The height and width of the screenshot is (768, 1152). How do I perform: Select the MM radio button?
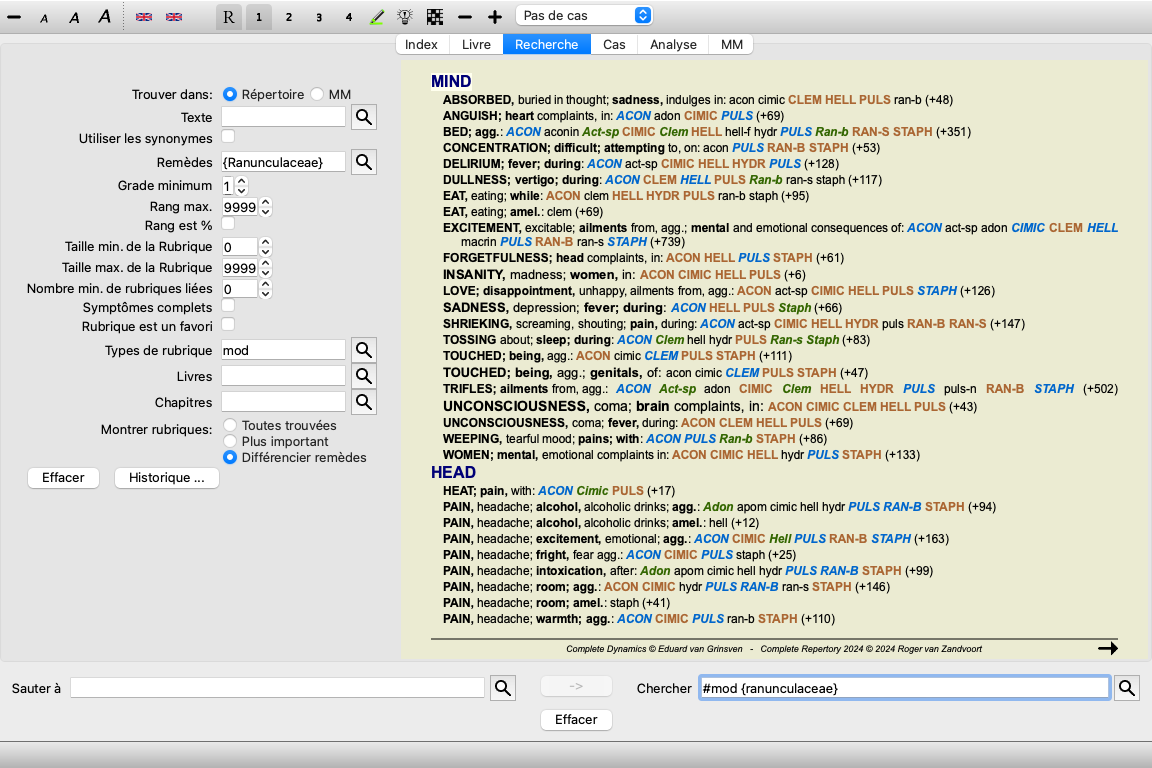point(317,94)
